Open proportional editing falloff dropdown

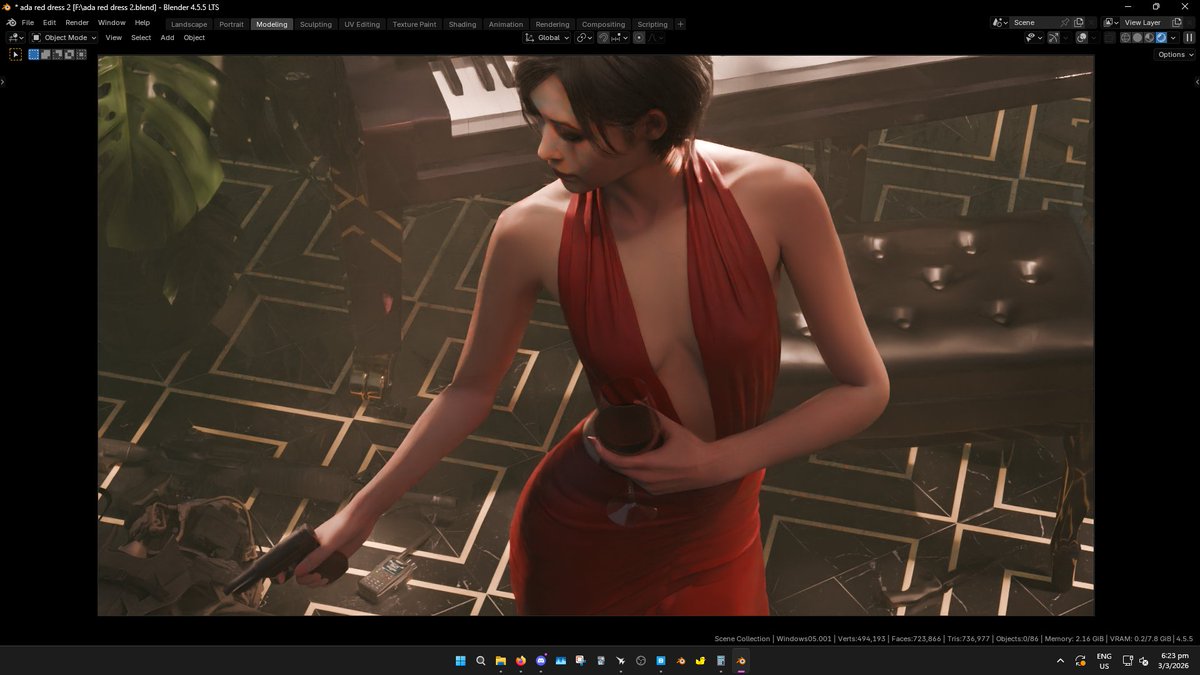tap(656, 37)
